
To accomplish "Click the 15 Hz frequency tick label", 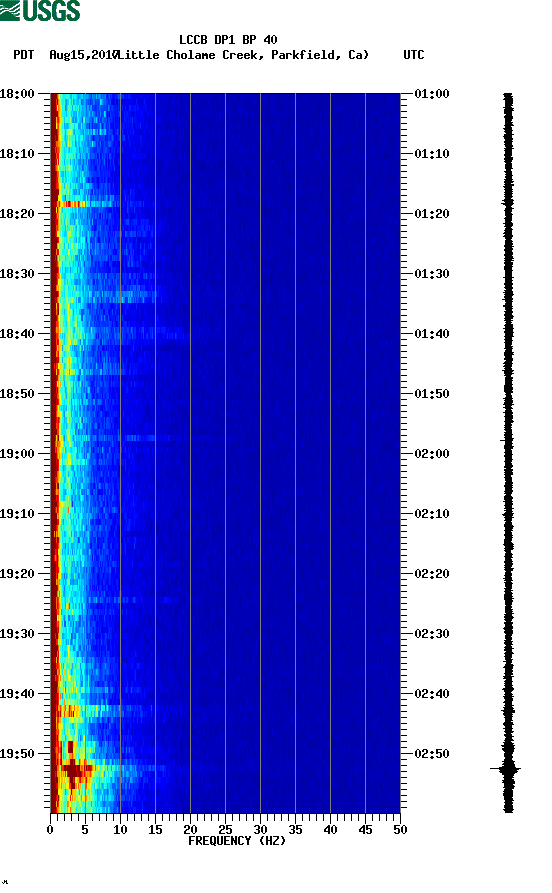I will tap(155, 830).
